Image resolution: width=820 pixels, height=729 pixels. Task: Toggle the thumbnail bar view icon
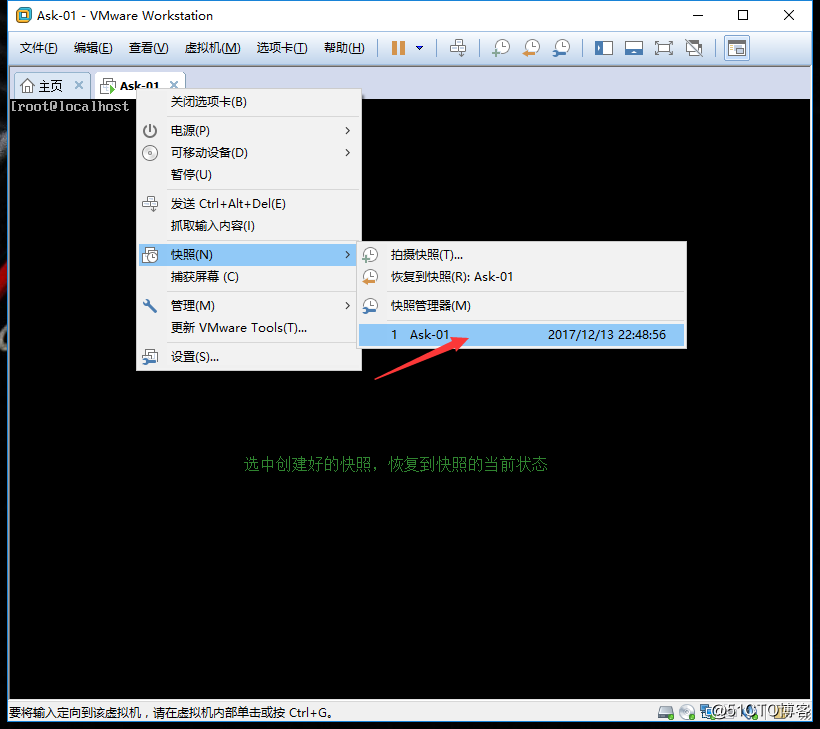(634, 48)
